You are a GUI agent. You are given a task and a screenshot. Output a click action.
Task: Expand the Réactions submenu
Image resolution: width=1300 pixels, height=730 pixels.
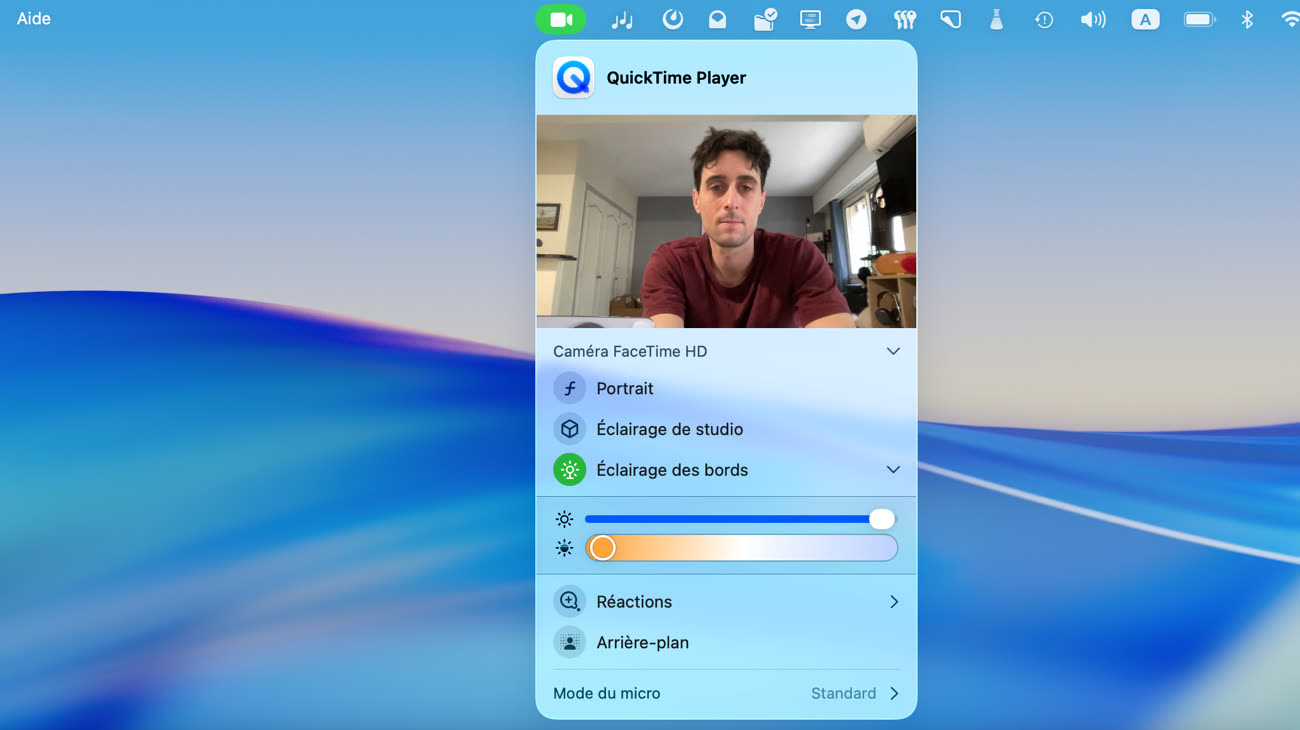coord(893,602)
